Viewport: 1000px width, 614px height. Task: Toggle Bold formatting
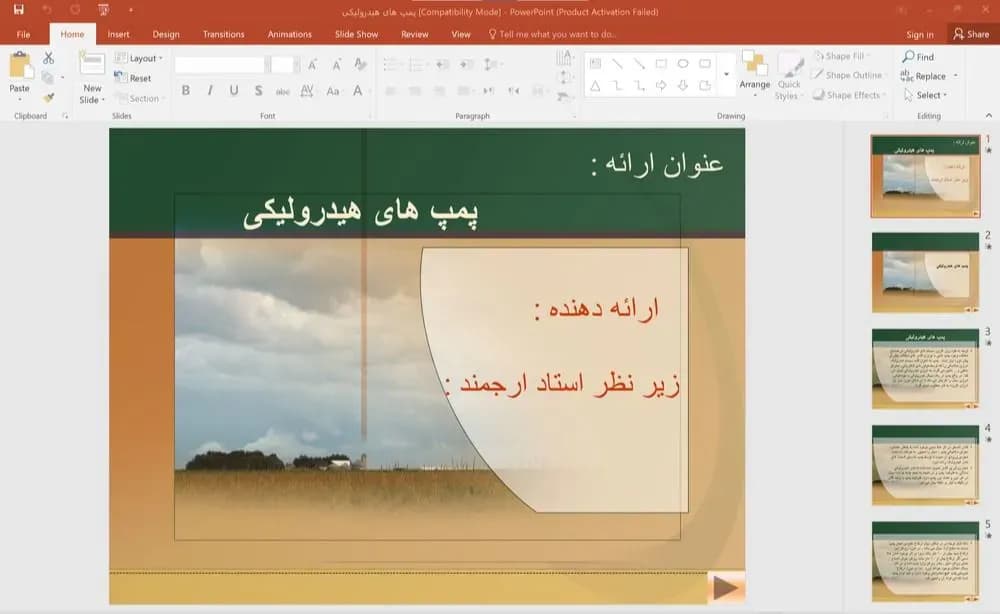point(186,91)
